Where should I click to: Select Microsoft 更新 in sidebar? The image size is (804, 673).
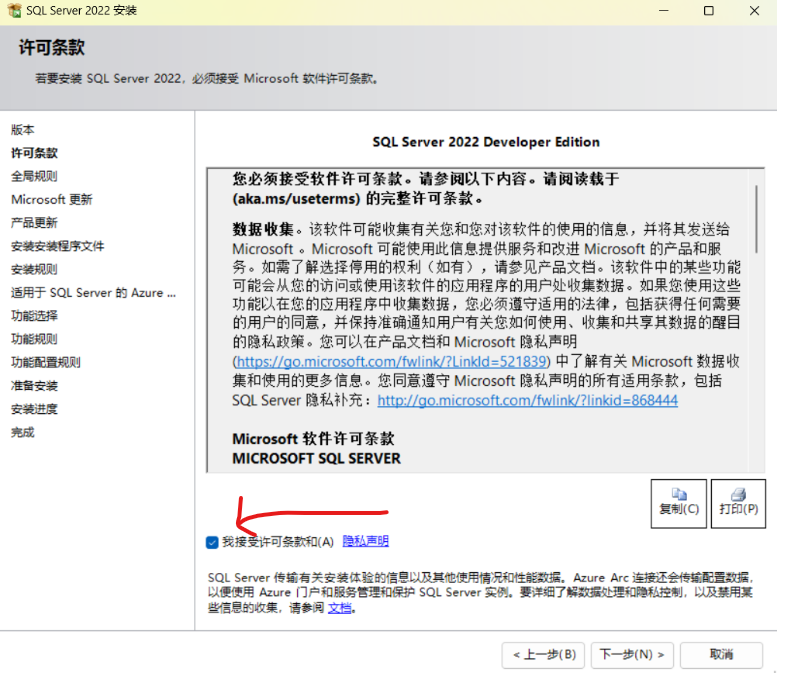tap(51, 199)
